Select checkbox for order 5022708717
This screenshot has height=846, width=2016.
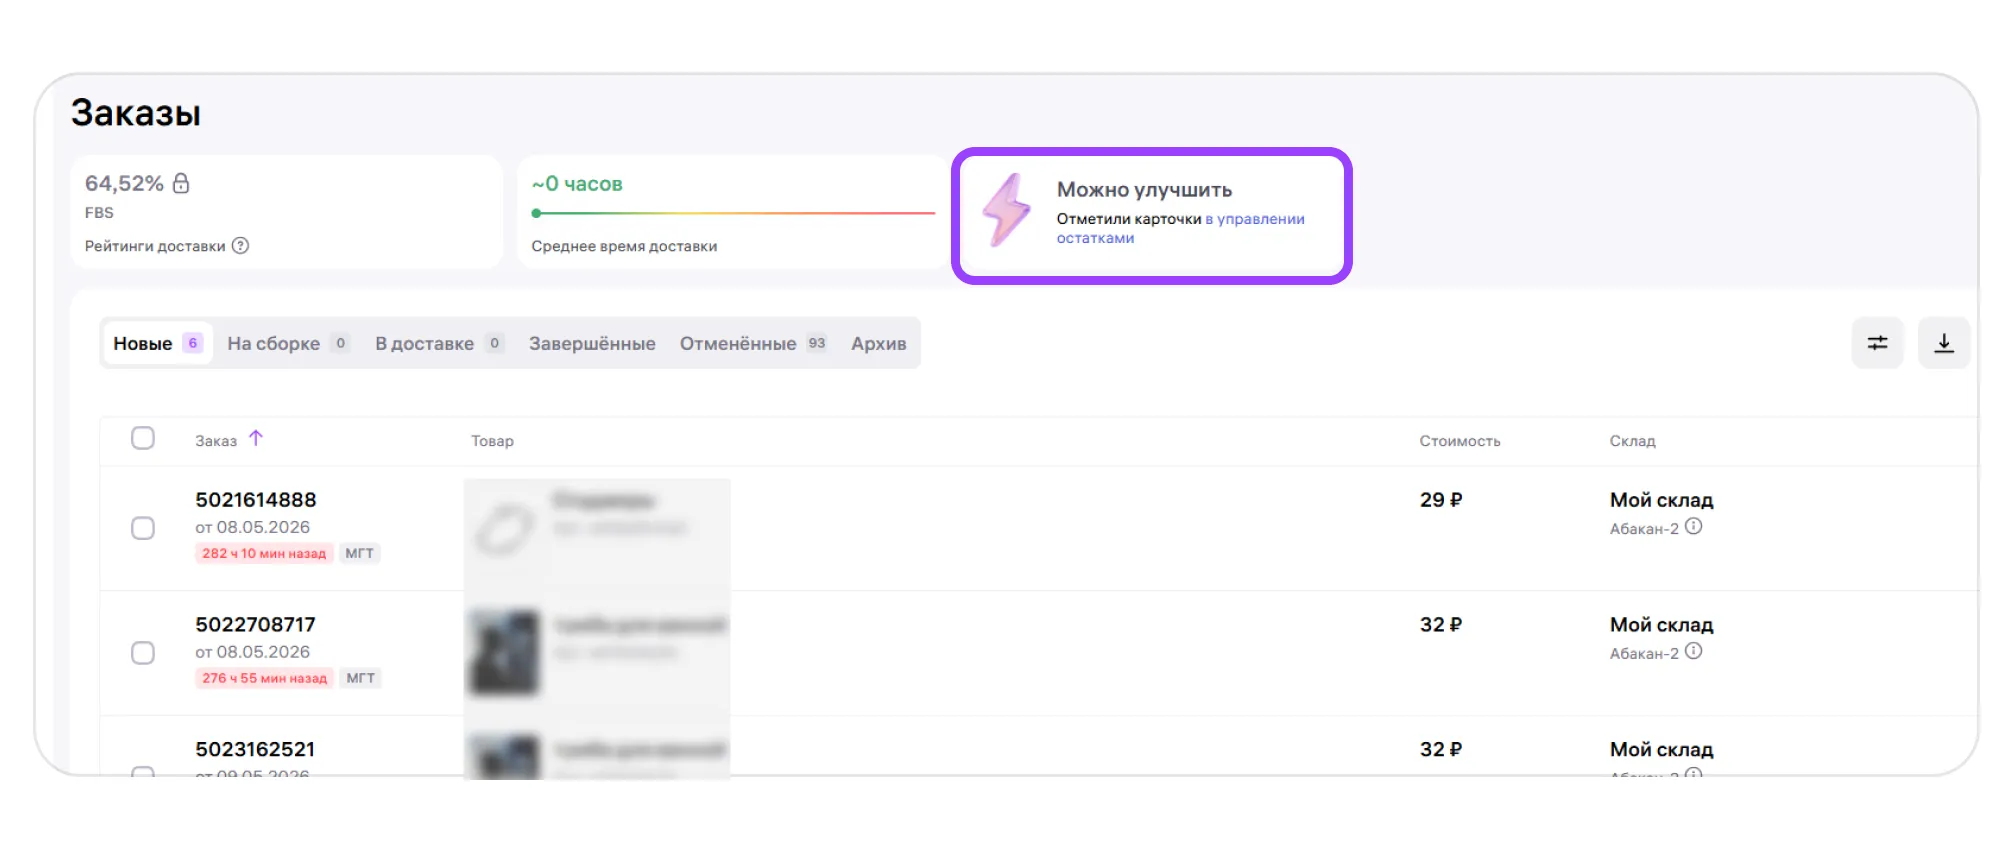143,653
